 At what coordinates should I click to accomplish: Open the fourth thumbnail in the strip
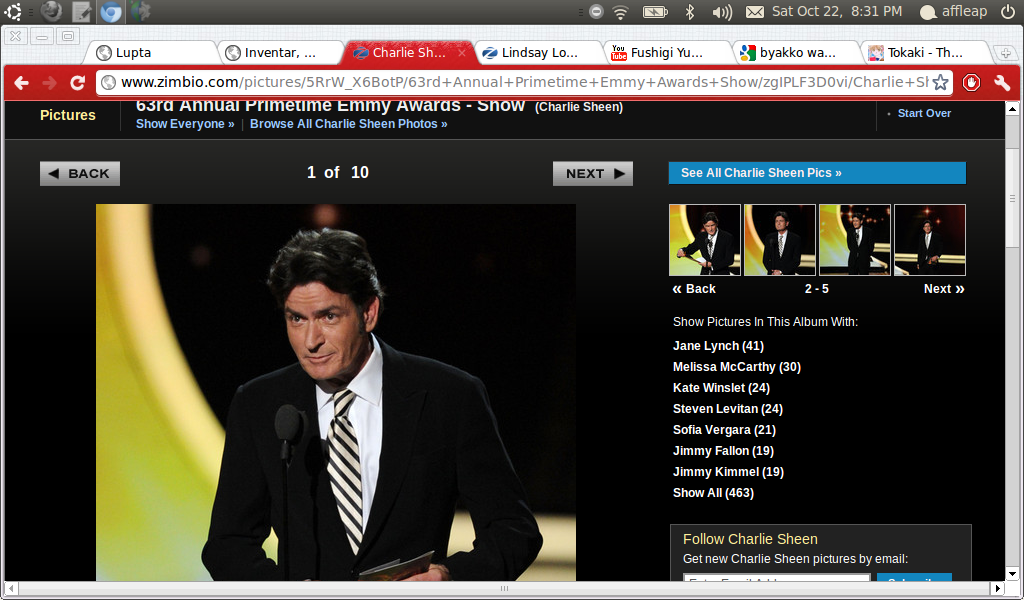click(x=930, y=240)
